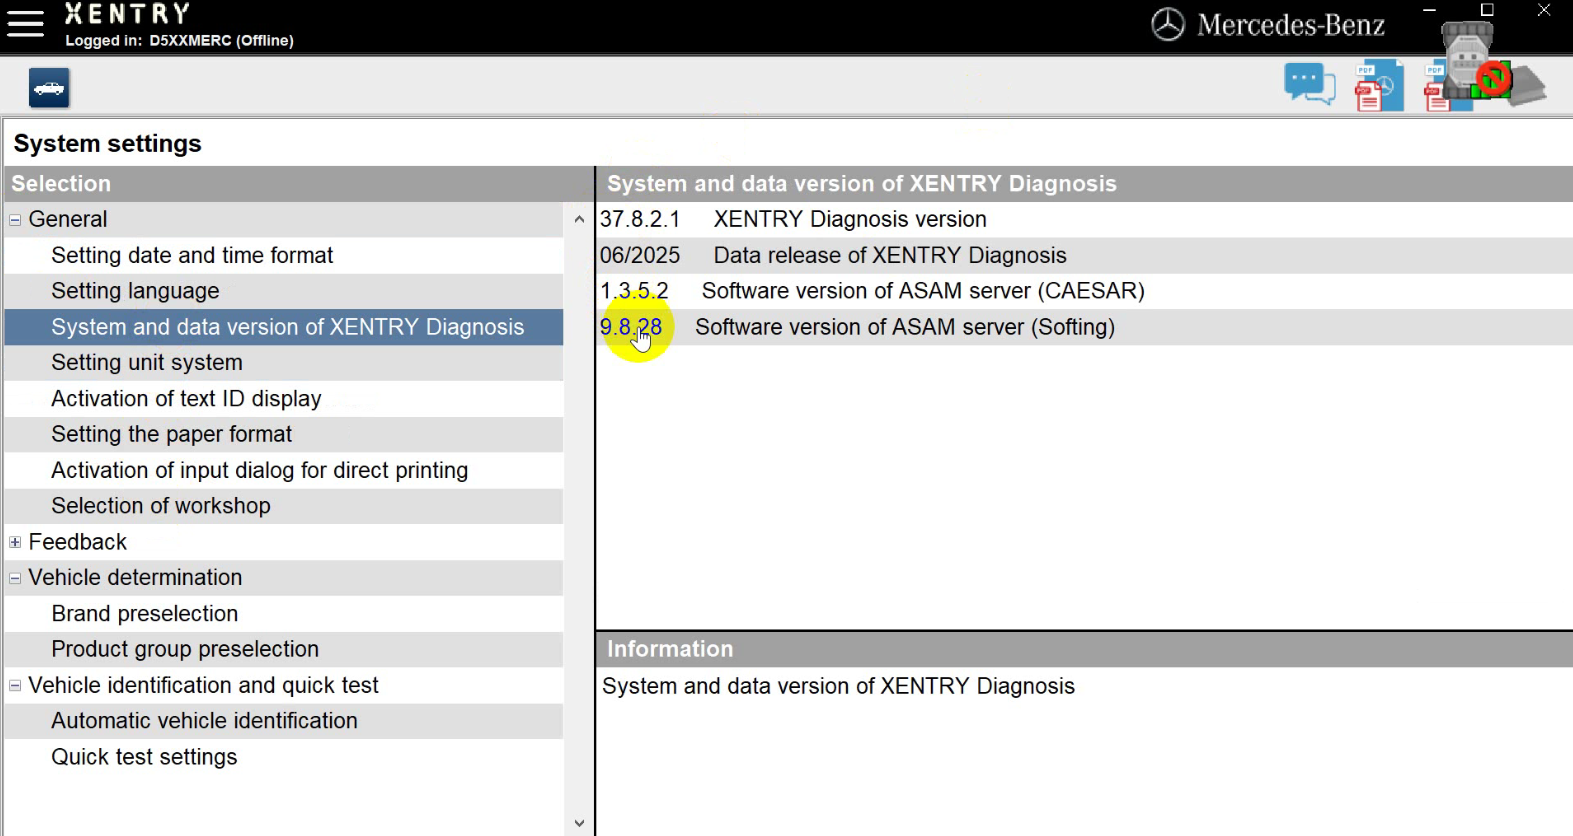Click version number 37.8.2.1
Image resolution: width=1573 pixels, height=836 pixels.
pos(640,219)
